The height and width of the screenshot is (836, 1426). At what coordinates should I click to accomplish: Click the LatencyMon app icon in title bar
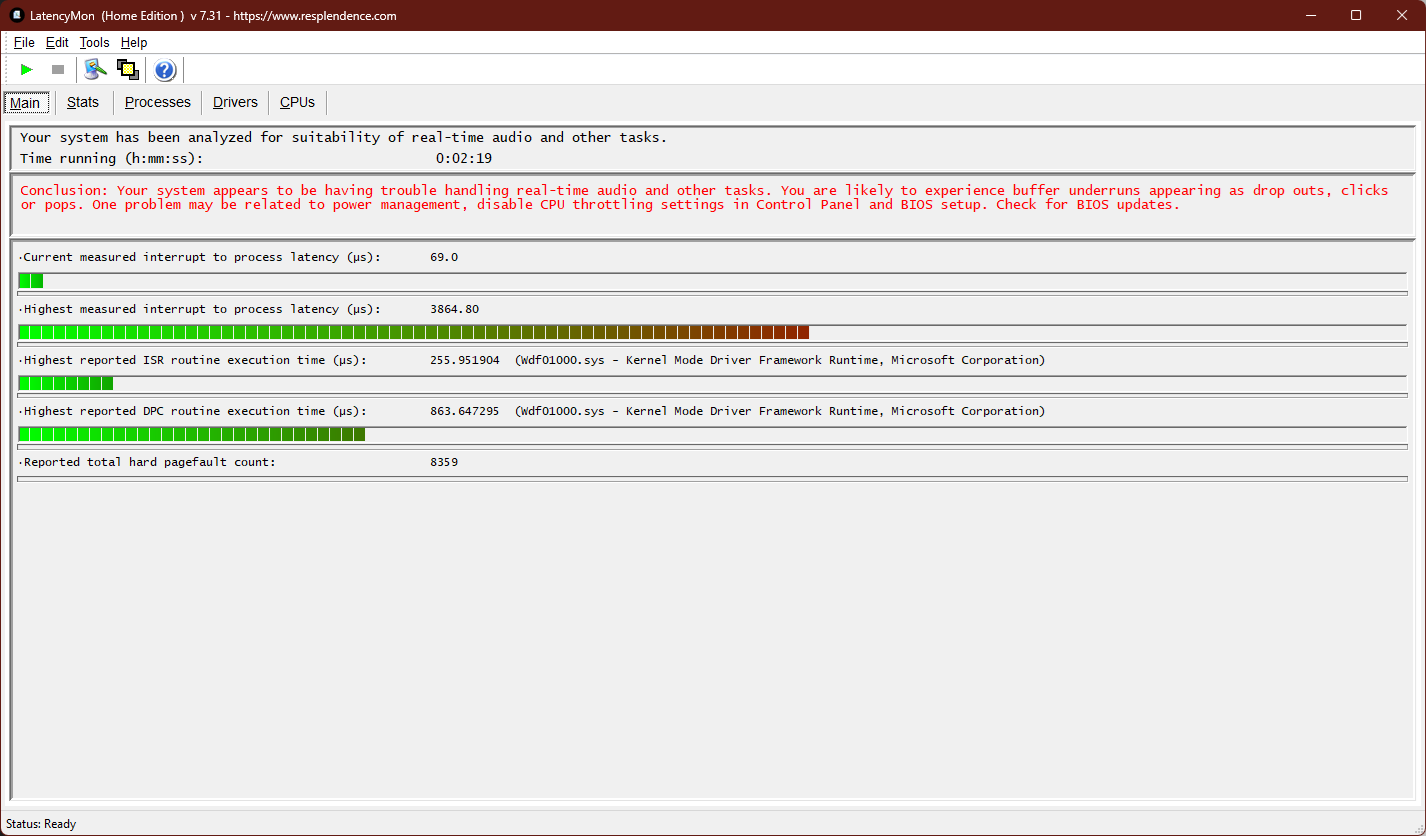(16, 15)
